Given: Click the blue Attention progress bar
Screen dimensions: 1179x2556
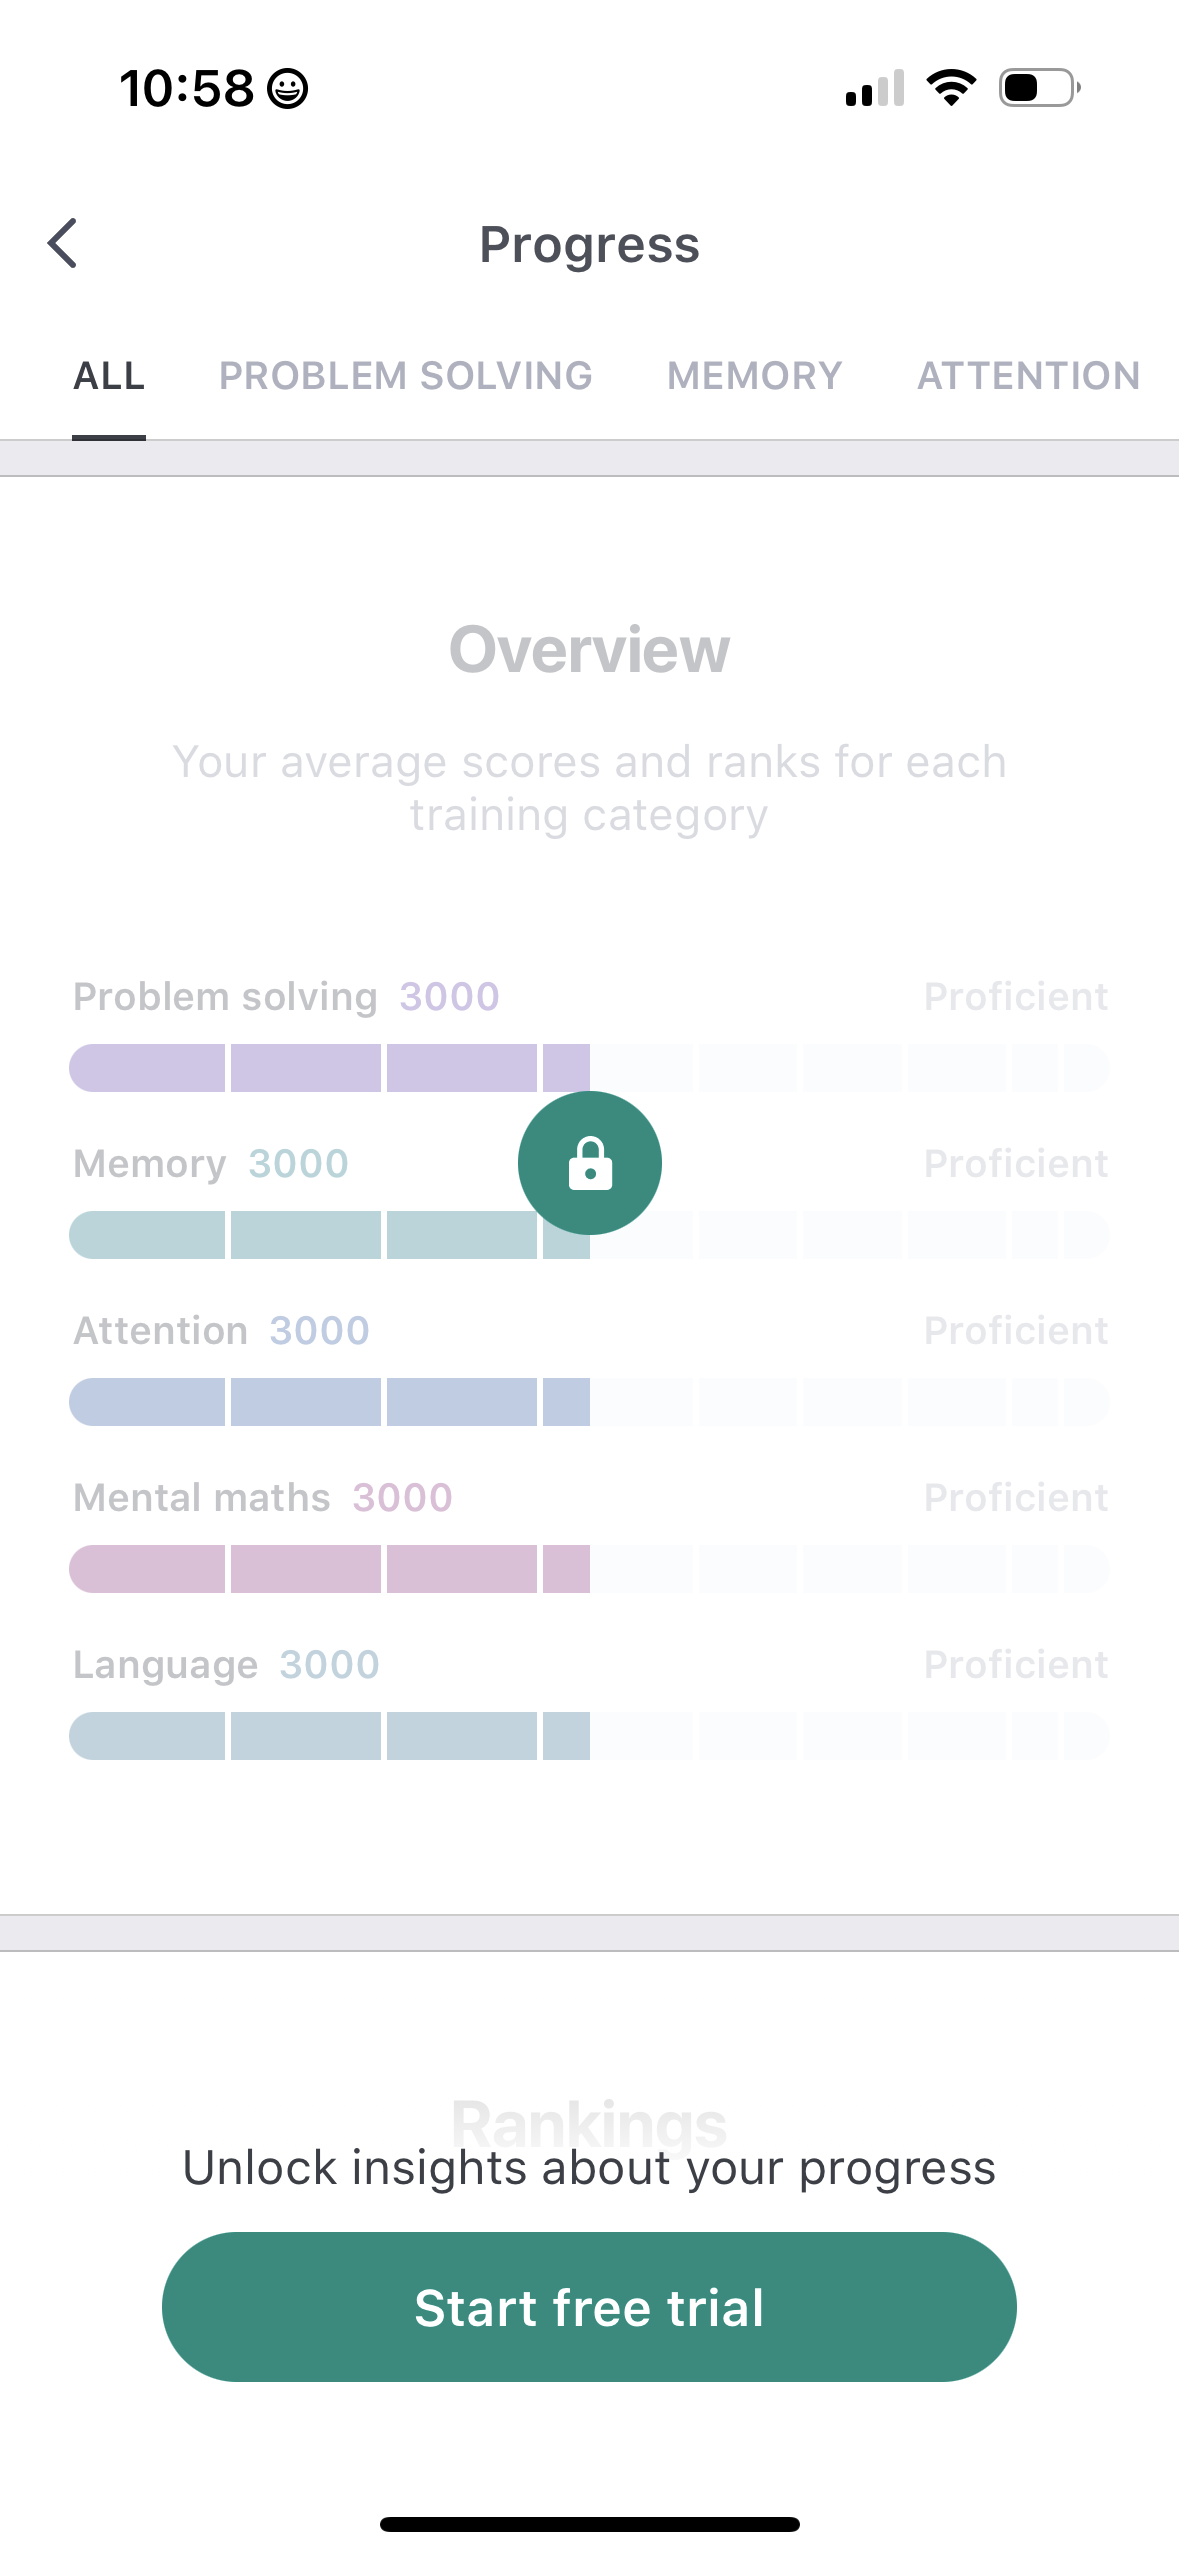Looking at the screenshot, I should 330,1402.
